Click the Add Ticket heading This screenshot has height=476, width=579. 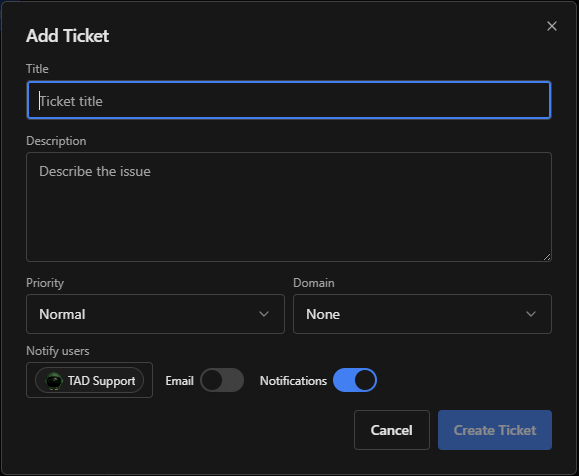[68, 36]
